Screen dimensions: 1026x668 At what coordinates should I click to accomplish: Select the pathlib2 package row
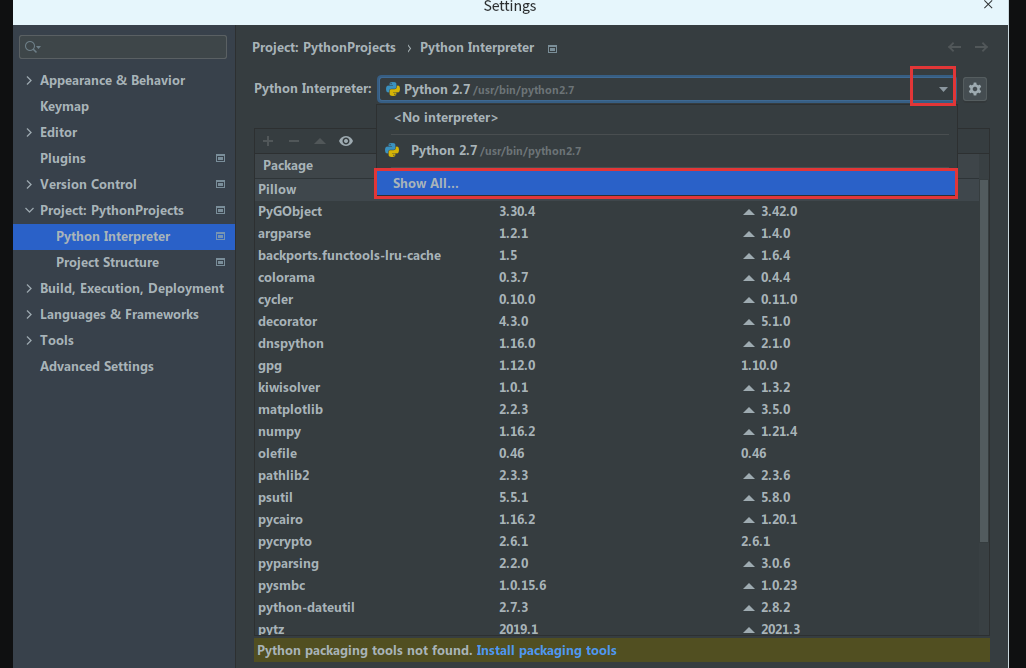[617, 476]
